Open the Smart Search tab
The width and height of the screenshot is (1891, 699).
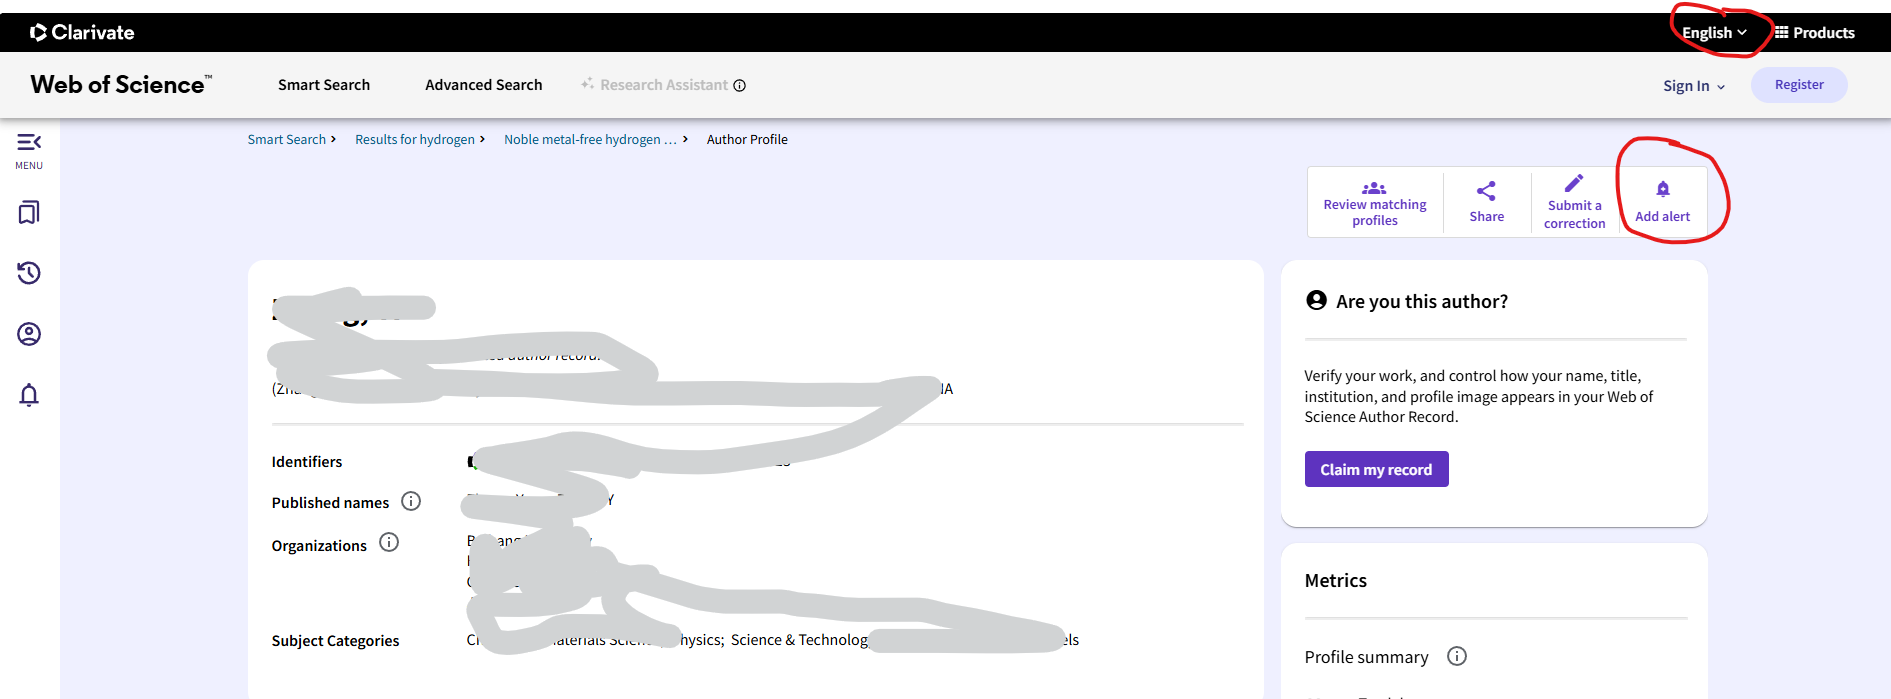point(324,85)
